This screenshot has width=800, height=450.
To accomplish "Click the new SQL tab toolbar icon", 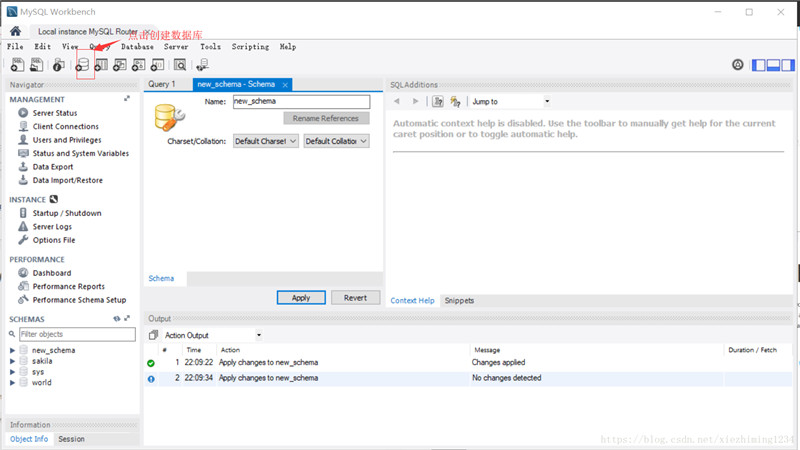I will tap(17, 65).
